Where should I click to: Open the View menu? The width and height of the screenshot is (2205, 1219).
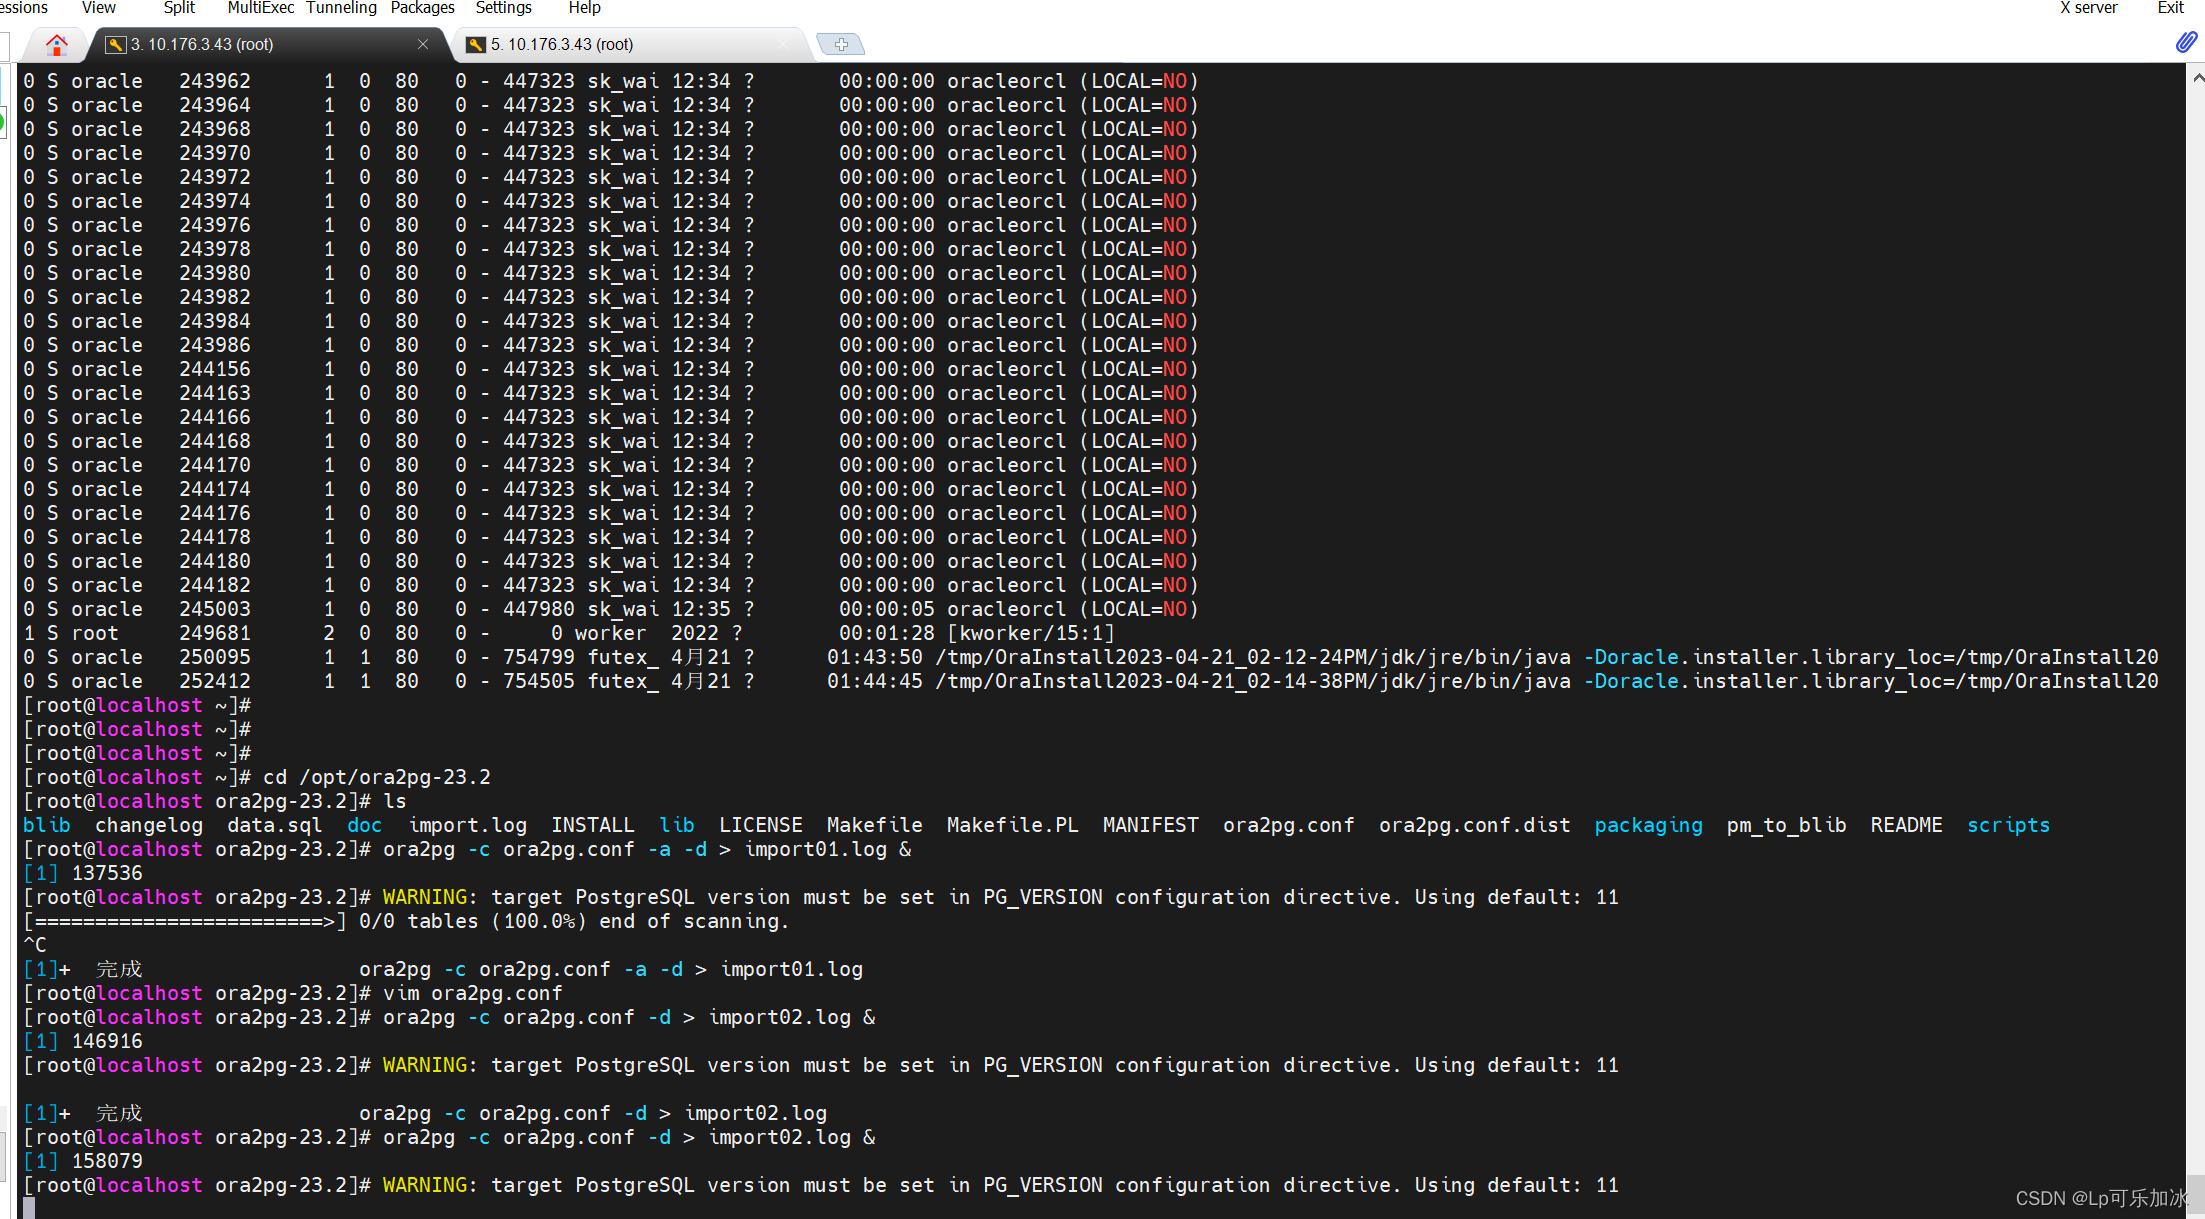tap(98, 8)
